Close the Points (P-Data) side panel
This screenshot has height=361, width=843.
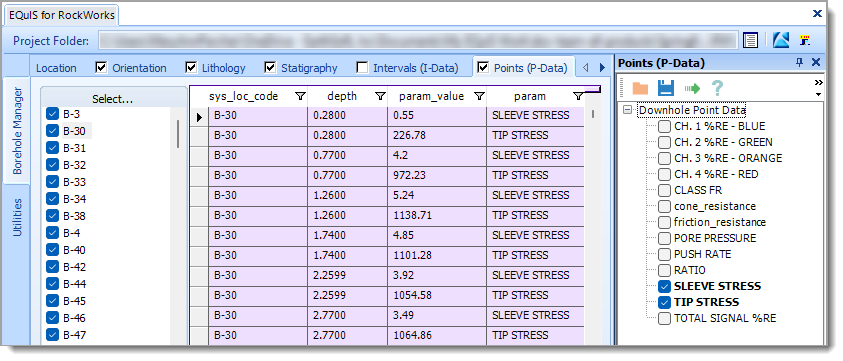pos(816,62)
